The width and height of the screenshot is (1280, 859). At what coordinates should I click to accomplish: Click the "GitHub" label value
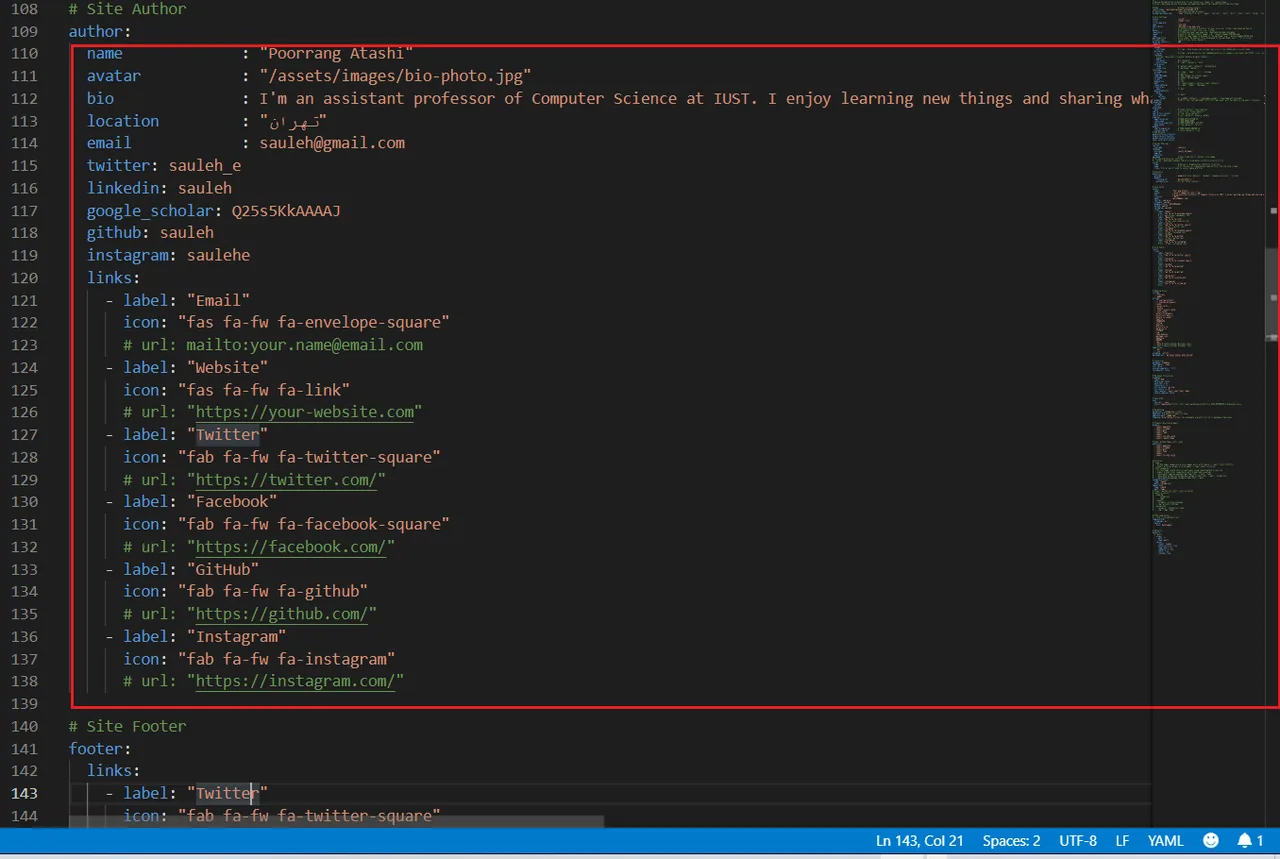(x=222, y=569)
